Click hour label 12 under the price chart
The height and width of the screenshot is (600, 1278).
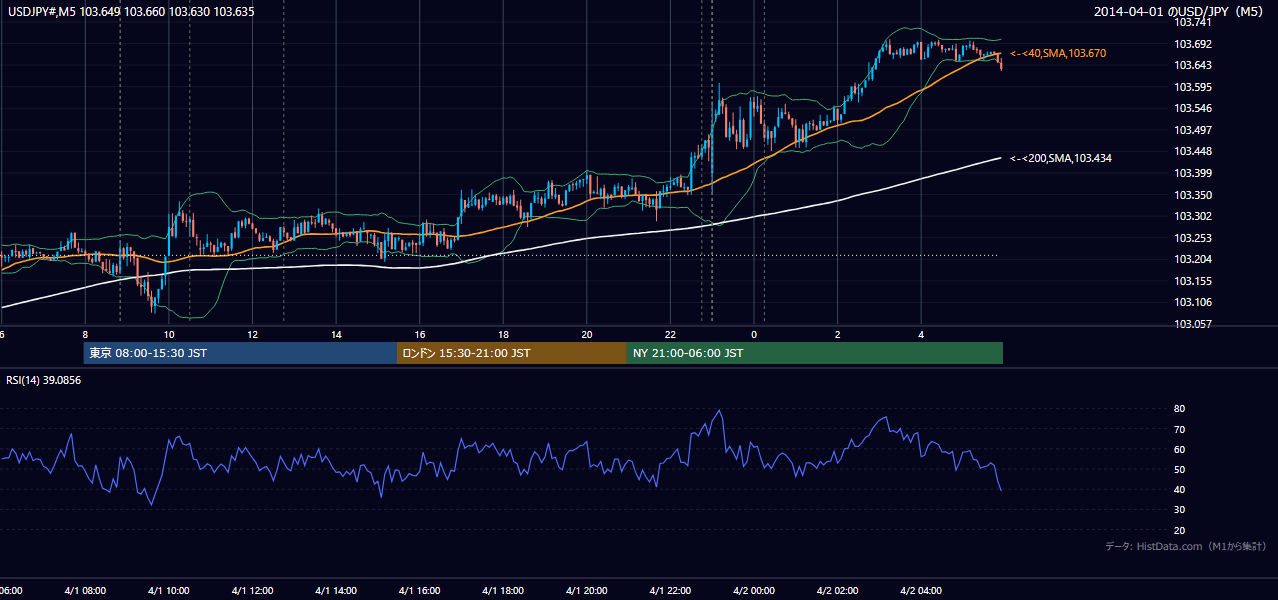(252, 334)
